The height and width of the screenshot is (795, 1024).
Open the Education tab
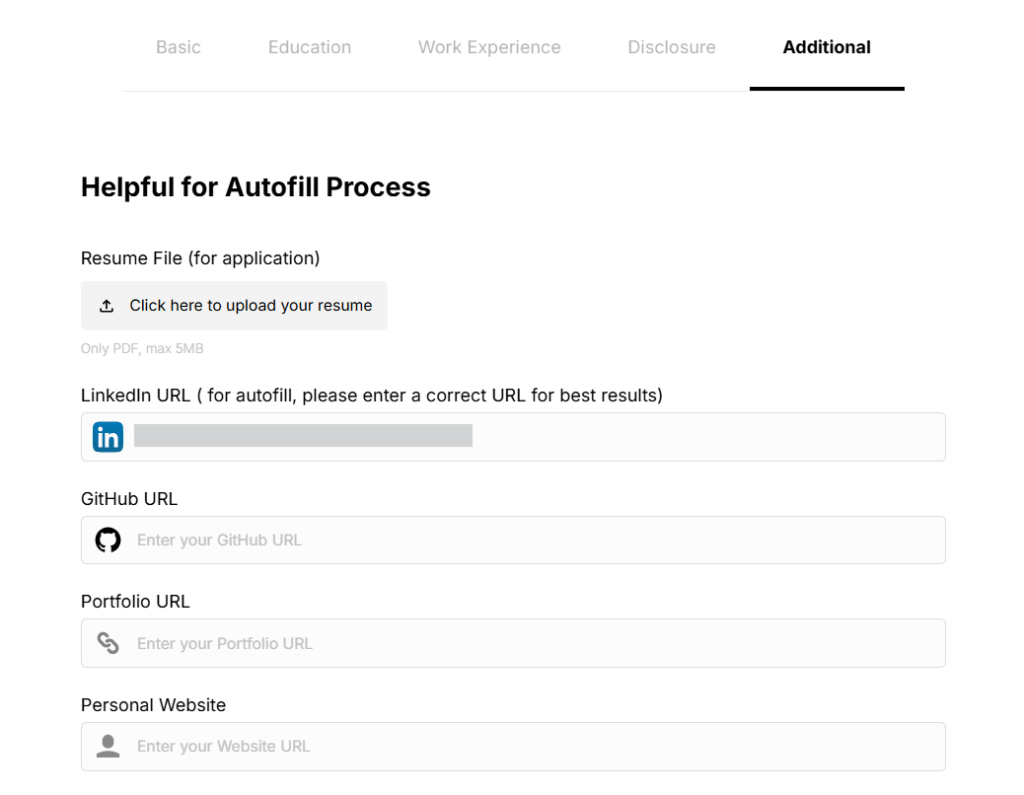(309, 47)
